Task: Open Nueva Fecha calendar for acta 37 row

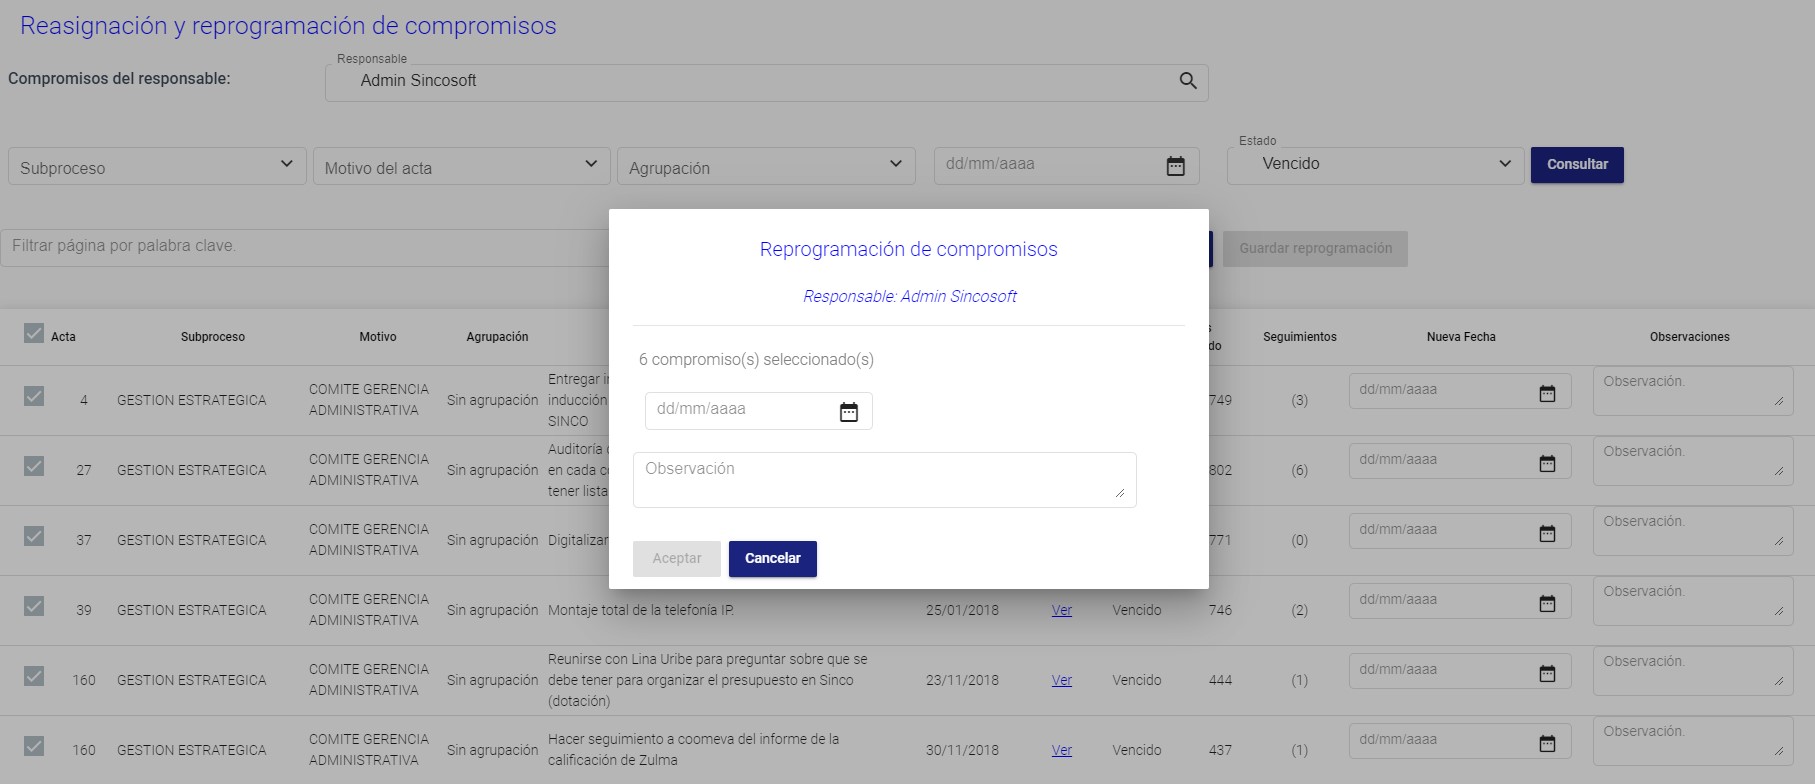Action: [x=1547, y=533]
